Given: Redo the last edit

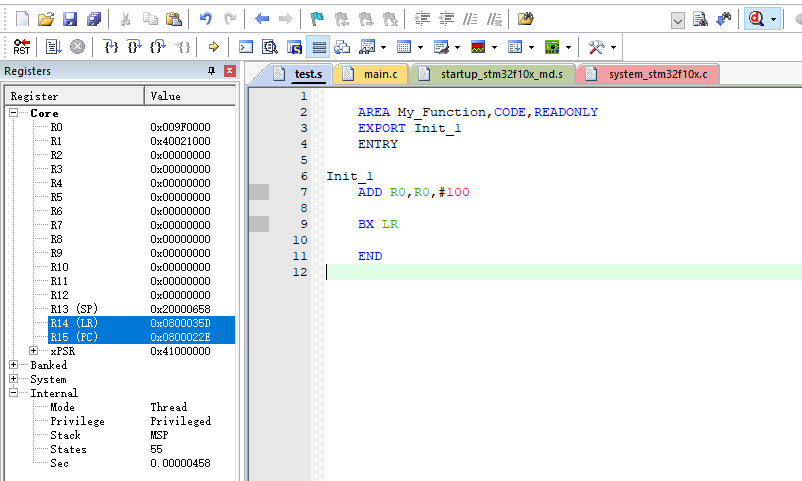Looking at the screenshot, I should 230,19.
